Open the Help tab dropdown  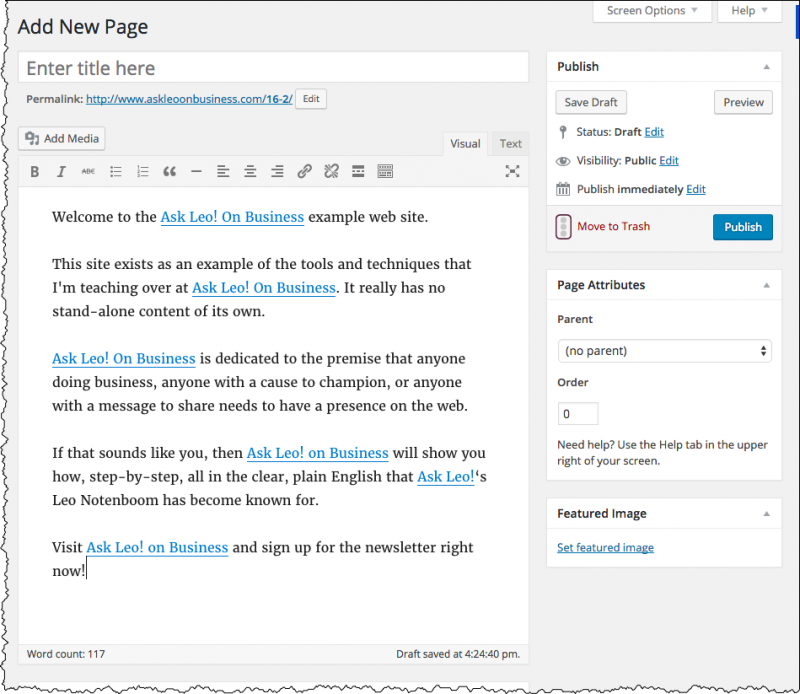click(749, 11)
